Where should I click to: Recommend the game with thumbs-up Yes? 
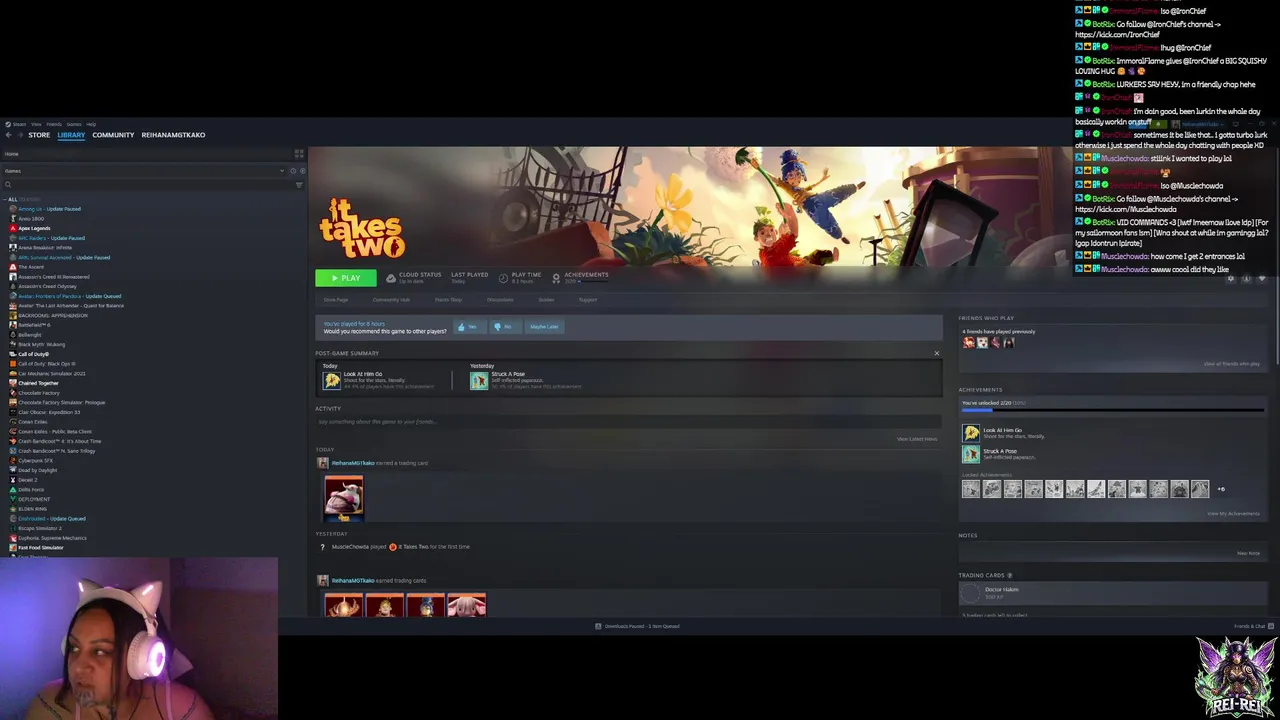point(468,327)
